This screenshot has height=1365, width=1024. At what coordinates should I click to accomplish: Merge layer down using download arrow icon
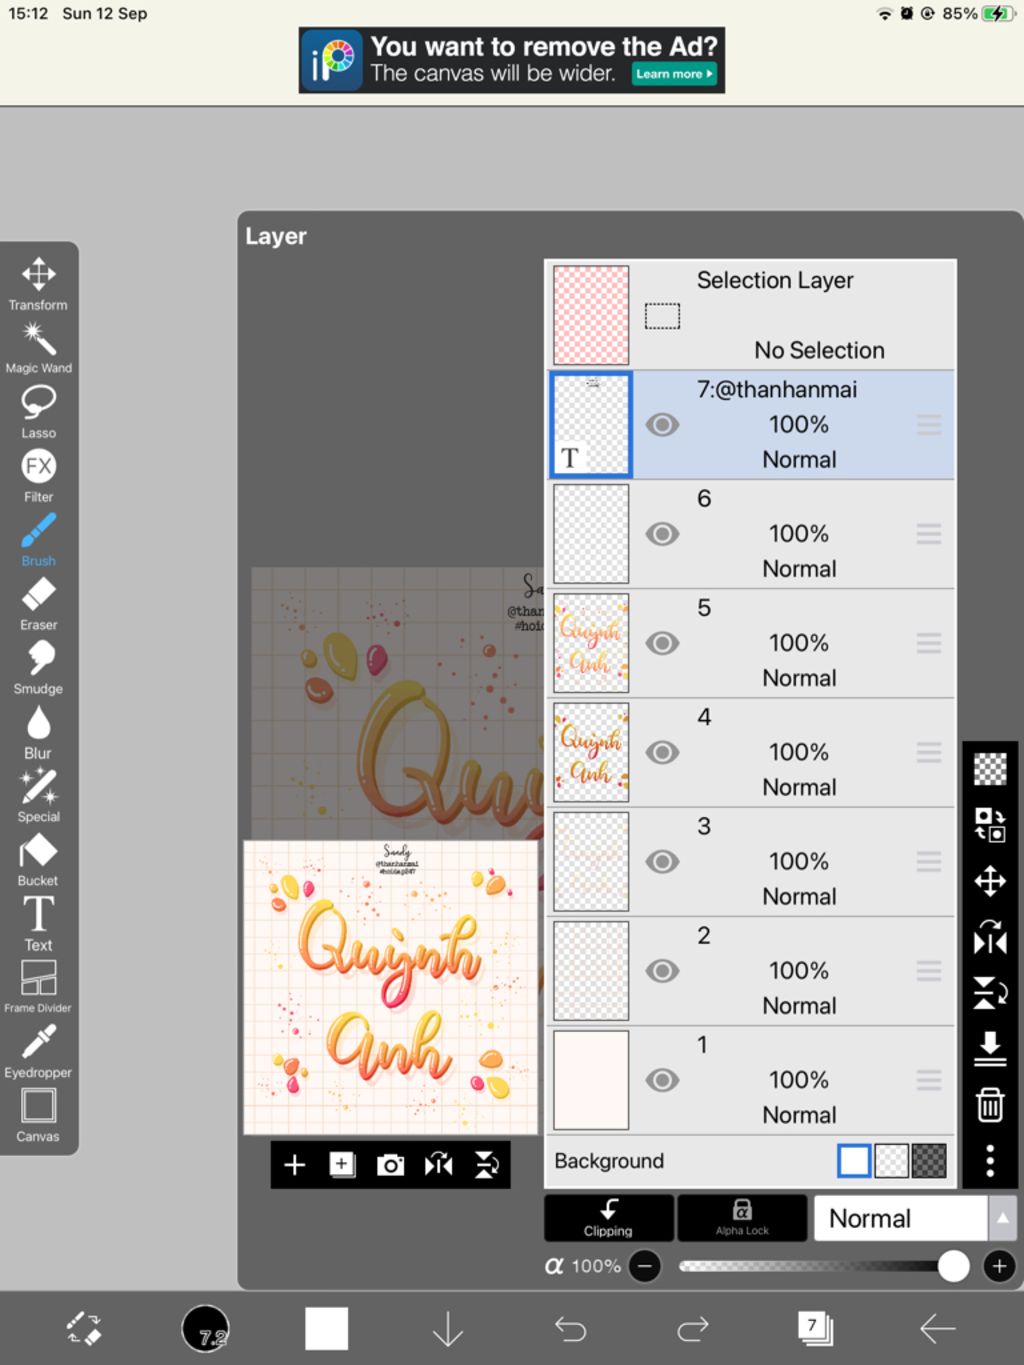point(990,1048)
